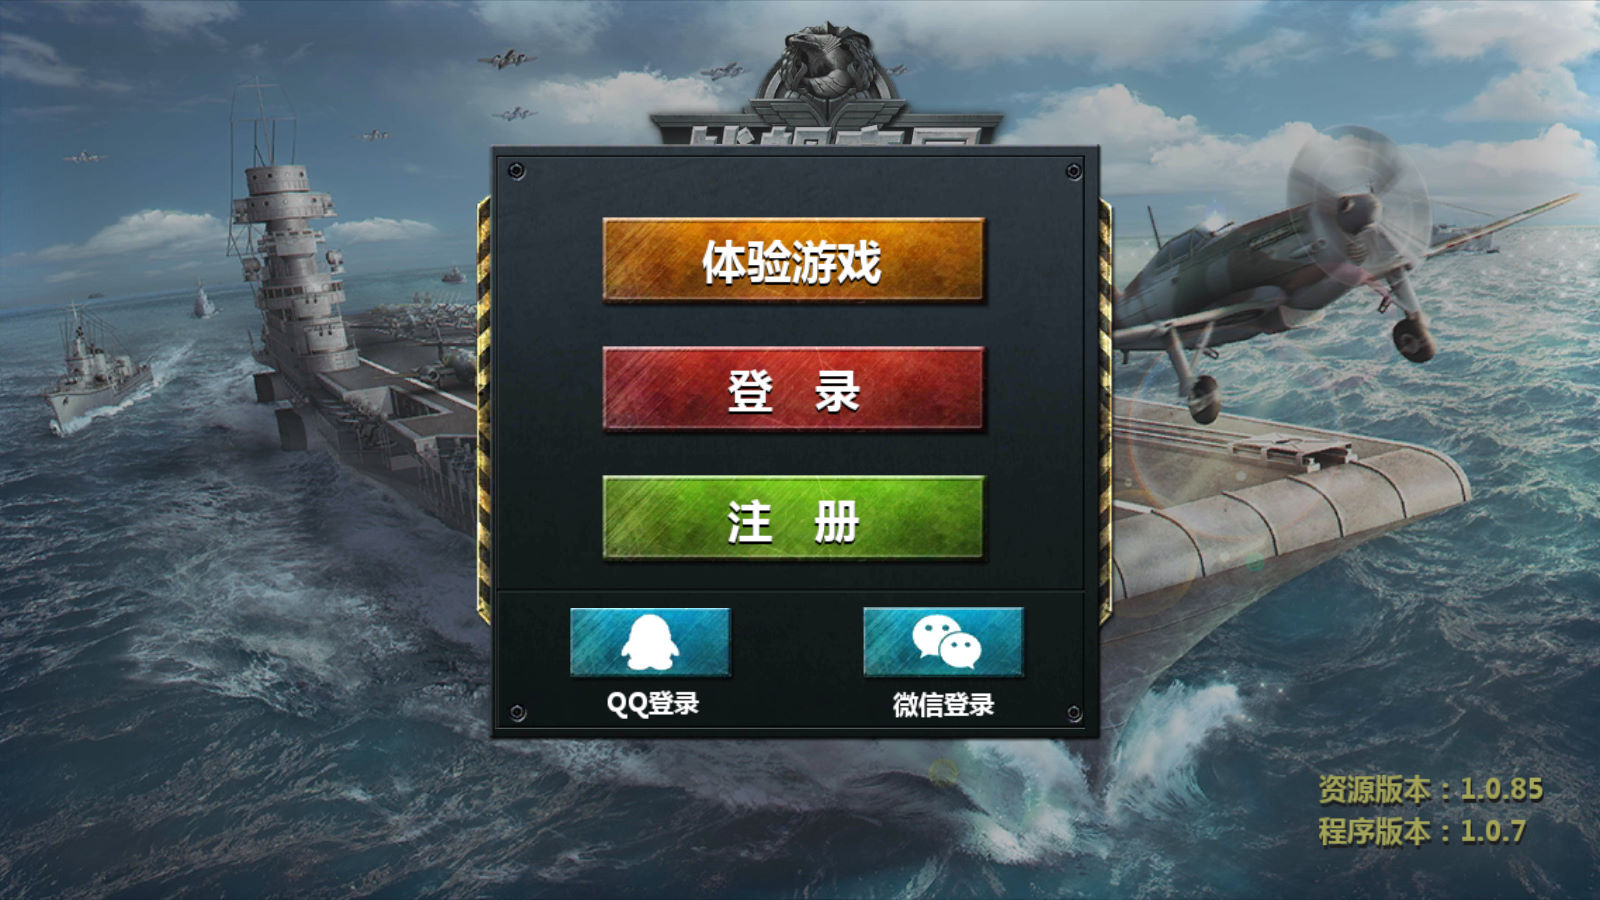Click the orange 体验游戏 button

point(793,260)
